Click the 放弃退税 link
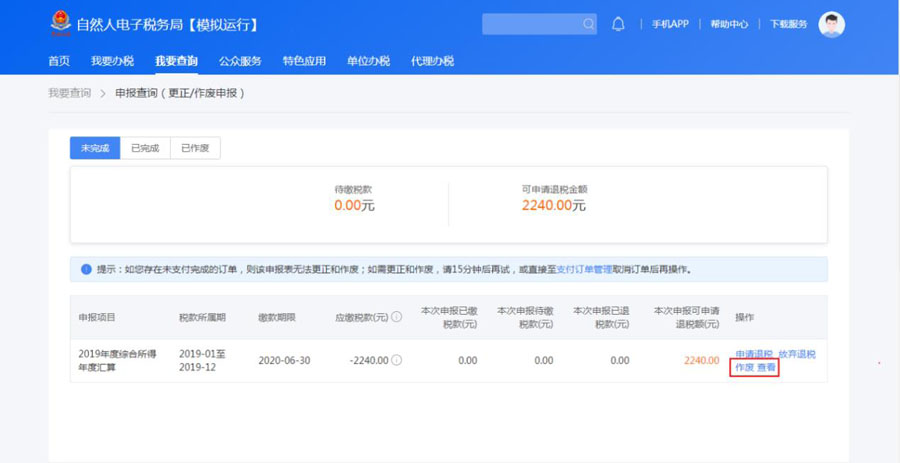Screen dimensions: 900x463 pos(797,354)
